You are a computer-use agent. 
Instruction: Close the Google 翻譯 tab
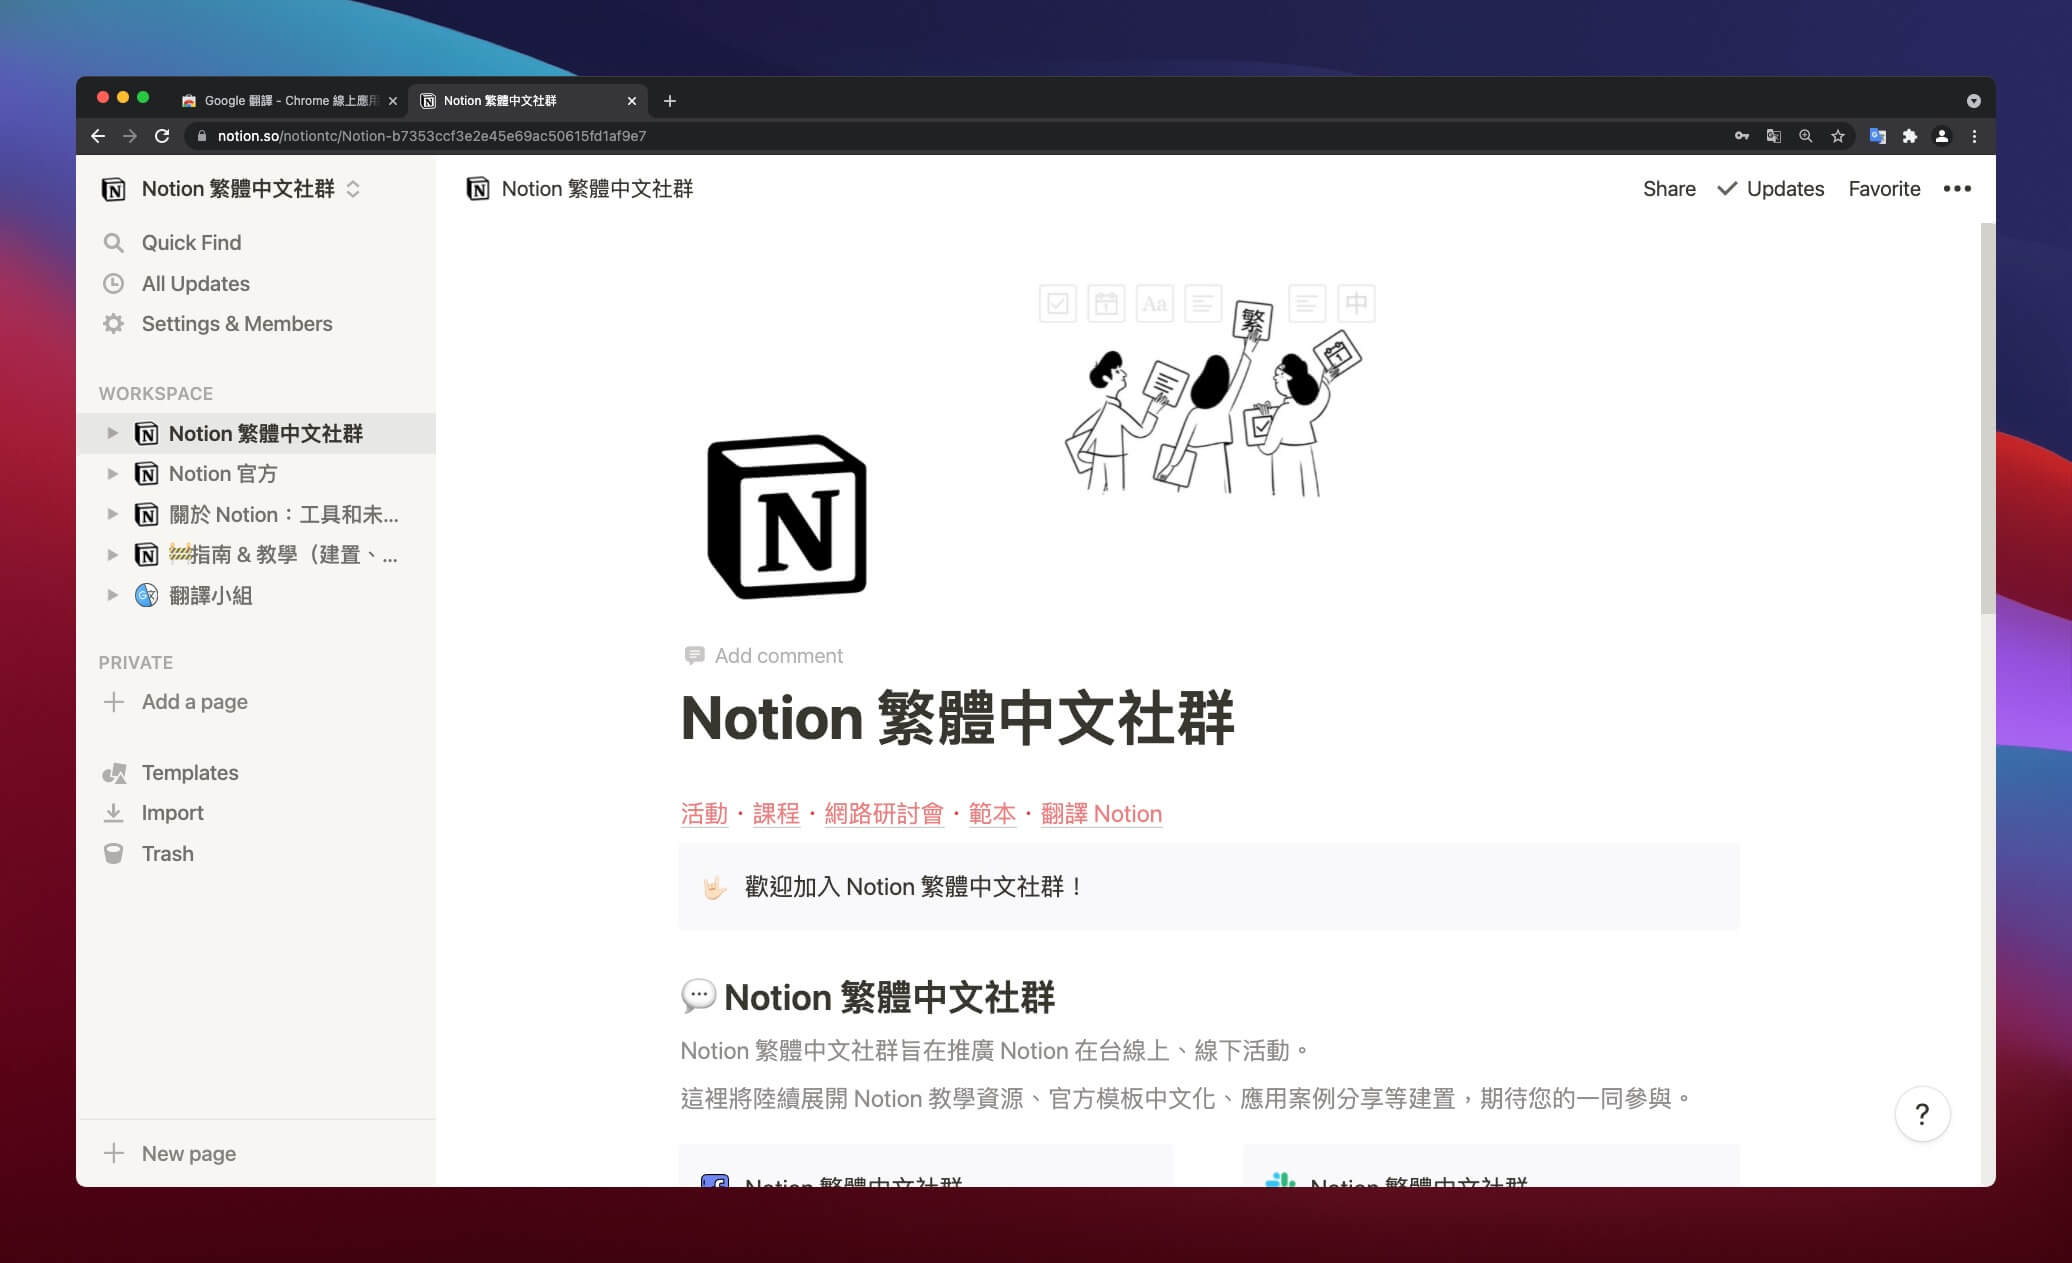tap(393, 101)
